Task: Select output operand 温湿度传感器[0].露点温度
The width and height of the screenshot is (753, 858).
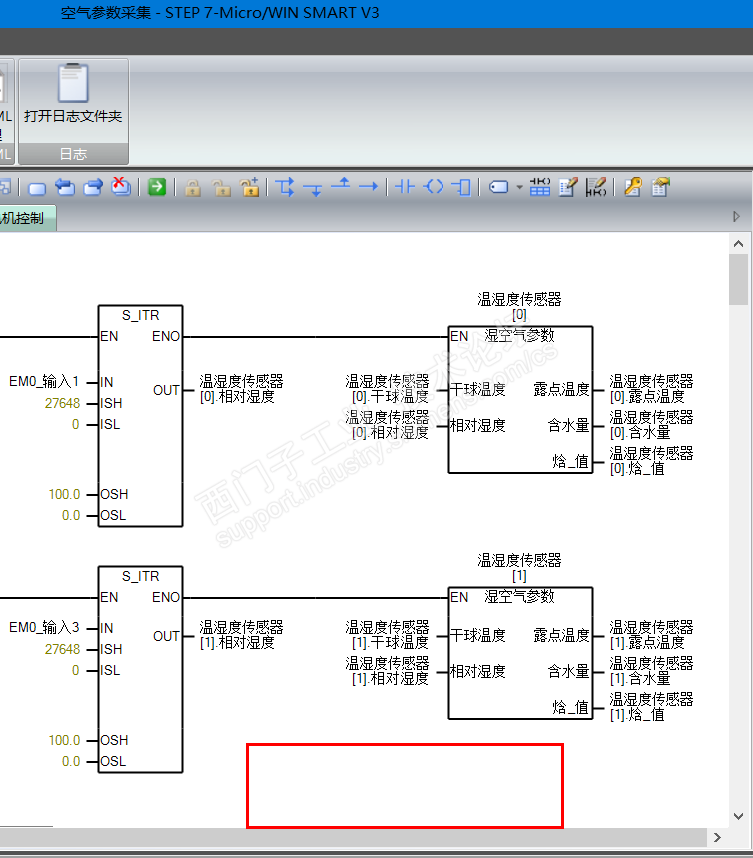Action: [651, 389]
